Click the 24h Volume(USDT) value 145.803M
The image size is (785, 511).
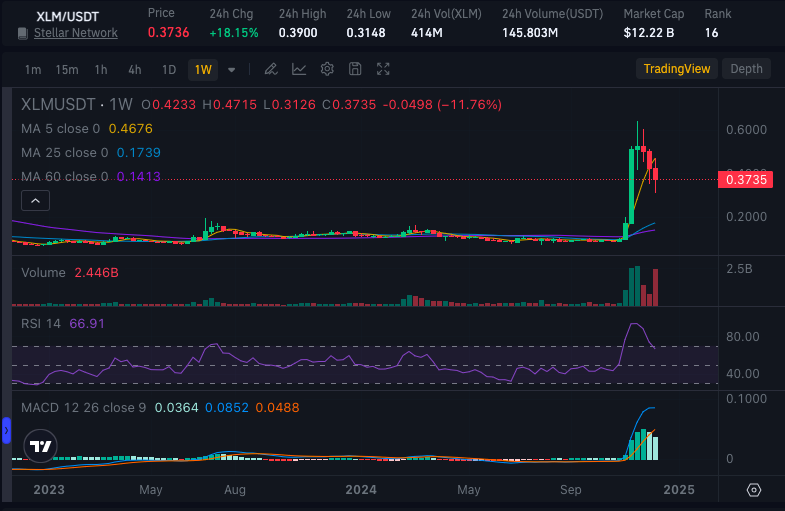(530, 33)
